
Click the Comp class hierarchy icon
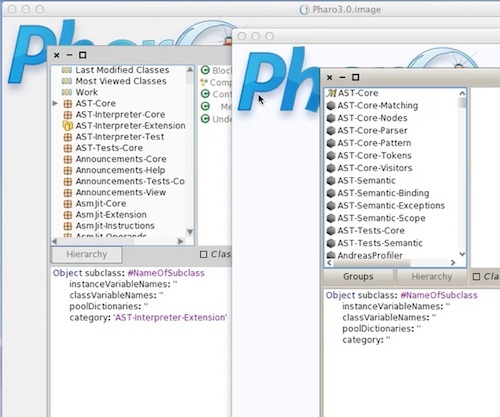tap(204, 82)
